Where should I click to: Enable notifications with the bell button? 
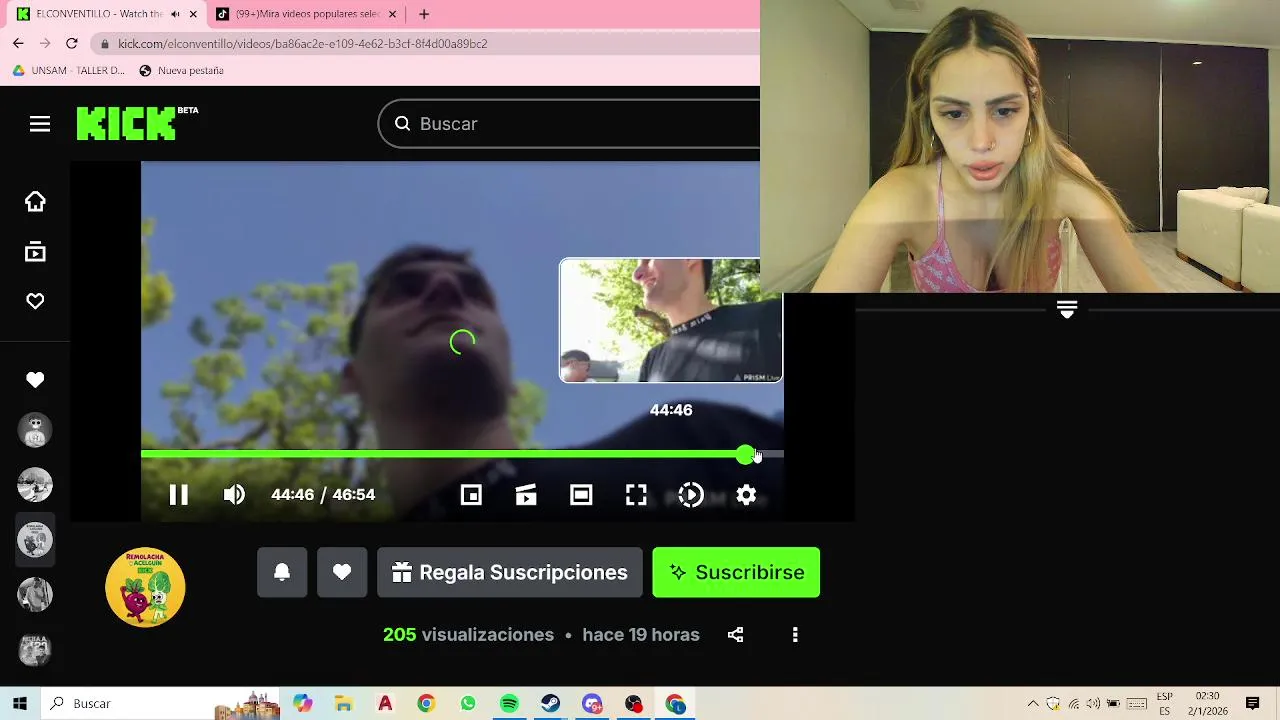282,572
